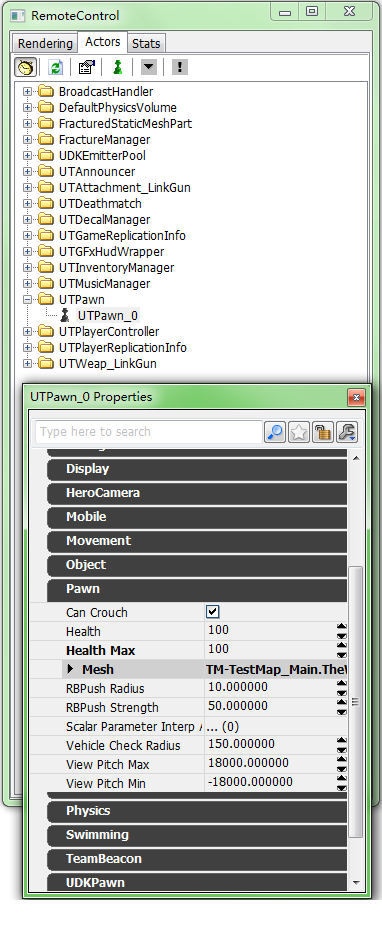The width and height of the screenshot is (382, 949).
Task: Expand the UDKPawn category header
Action: (197, 882)
